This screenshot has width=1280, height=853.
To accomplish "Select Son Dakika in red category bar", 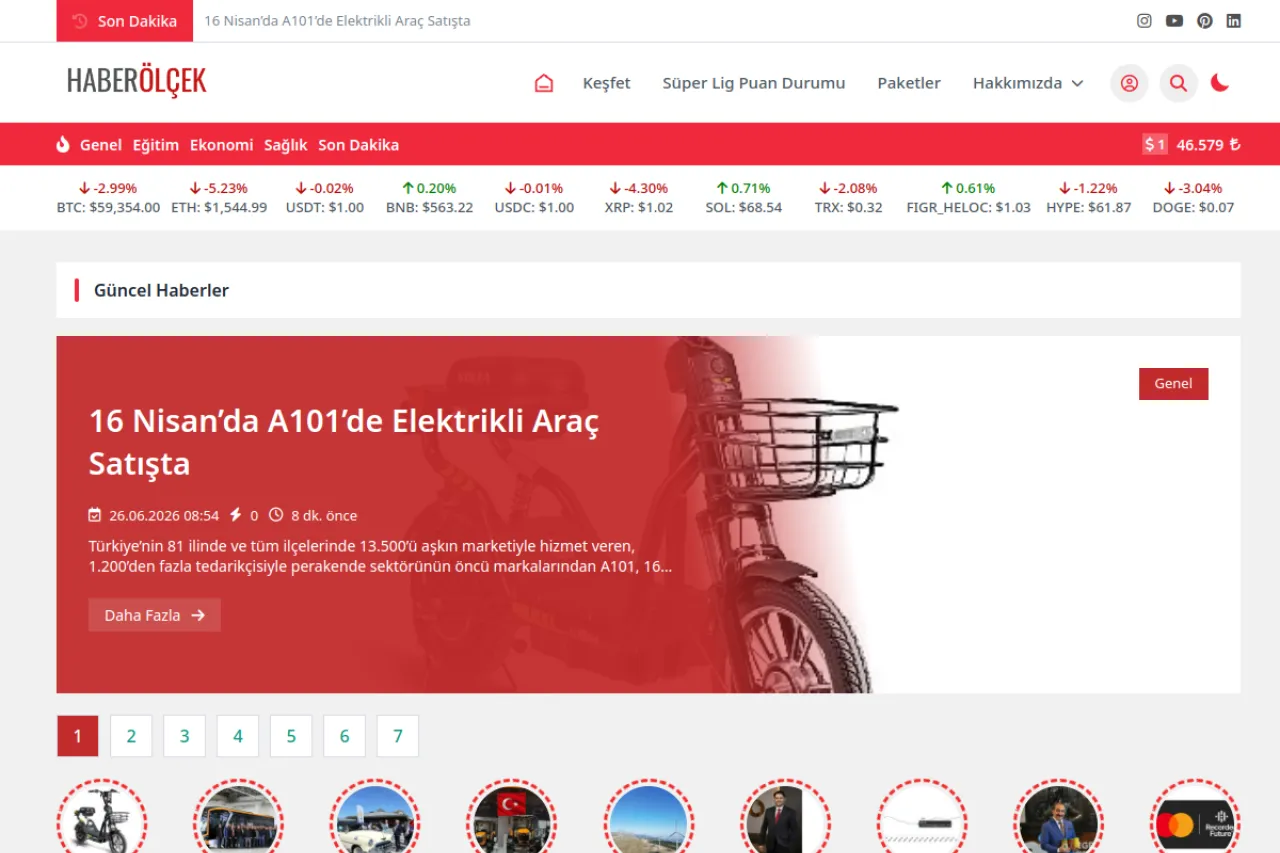I will click(358, 145).
